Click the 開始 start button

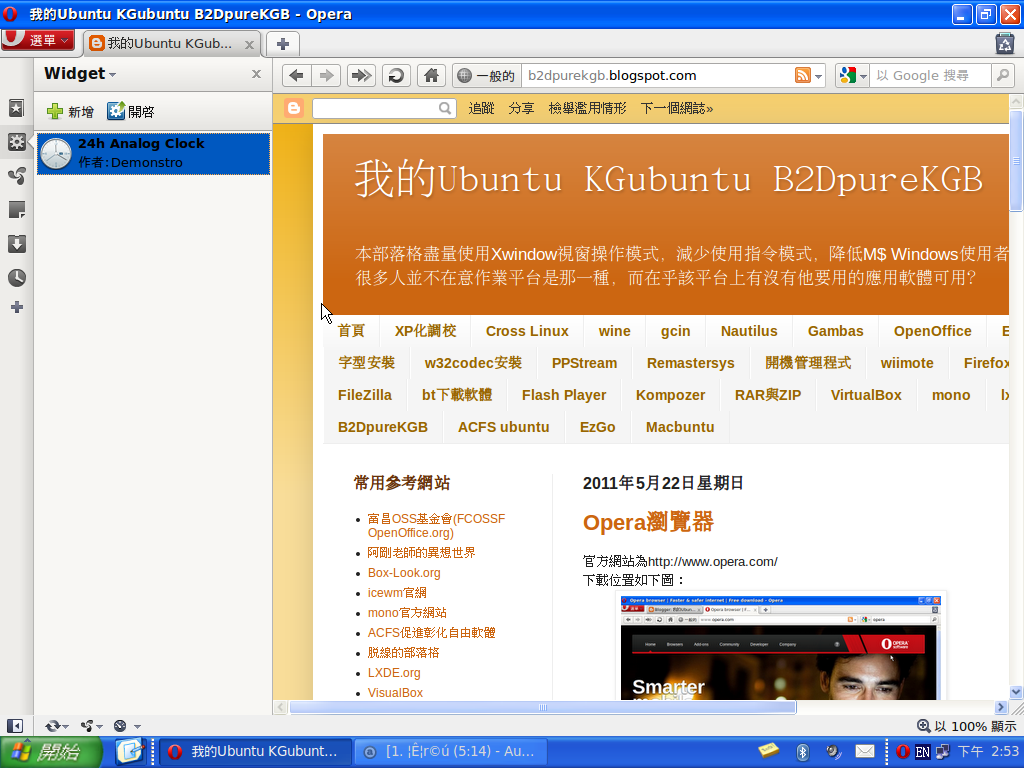pyautogui.click(x=51, y=752)
